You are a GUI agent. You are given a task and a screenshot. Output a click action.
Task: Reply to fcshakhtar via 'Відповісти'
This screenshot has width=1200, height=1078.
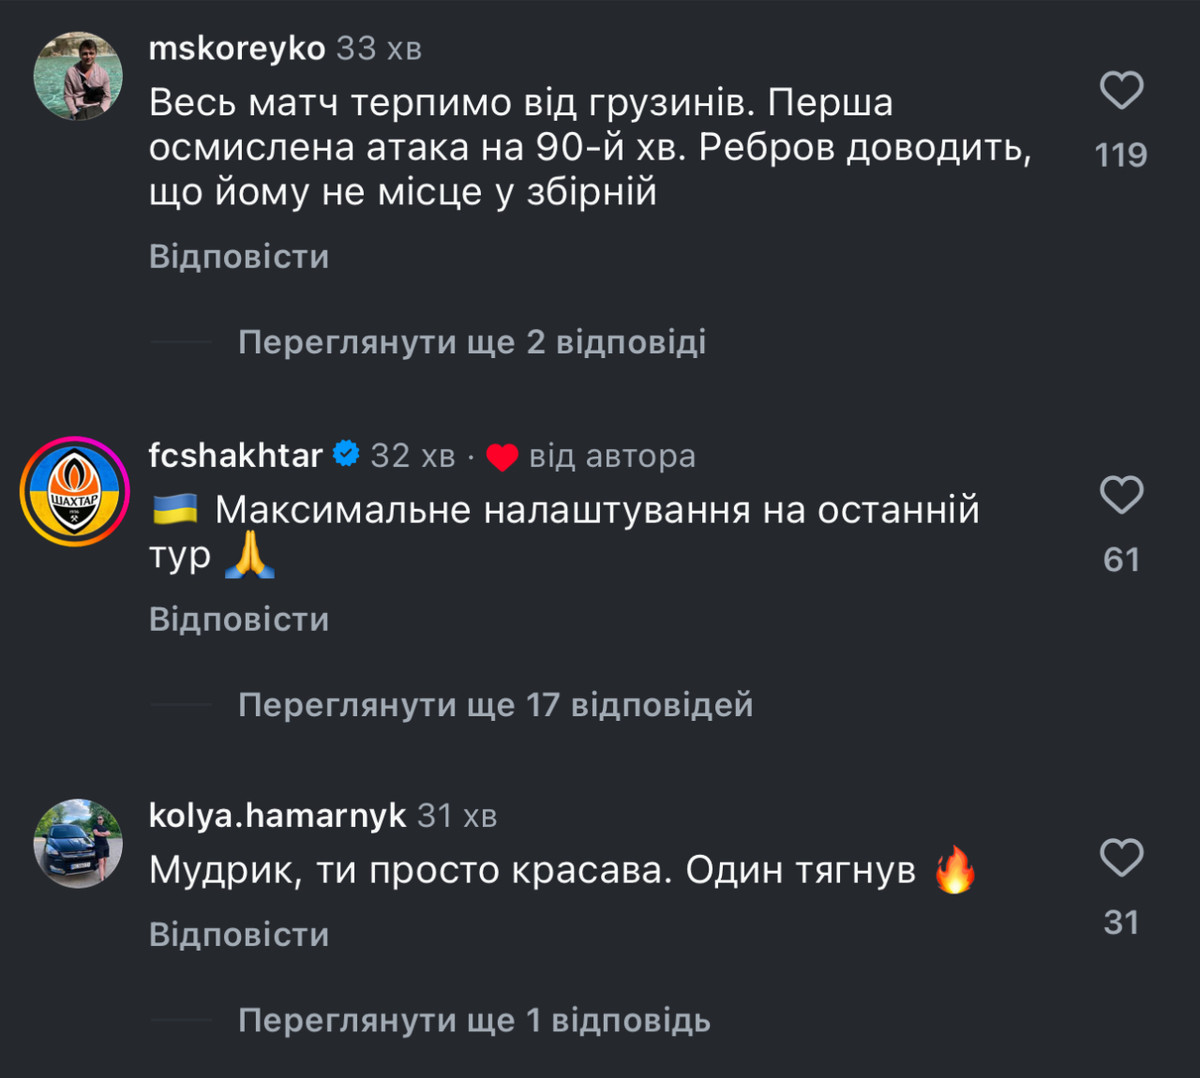click(x=239, y=620)
